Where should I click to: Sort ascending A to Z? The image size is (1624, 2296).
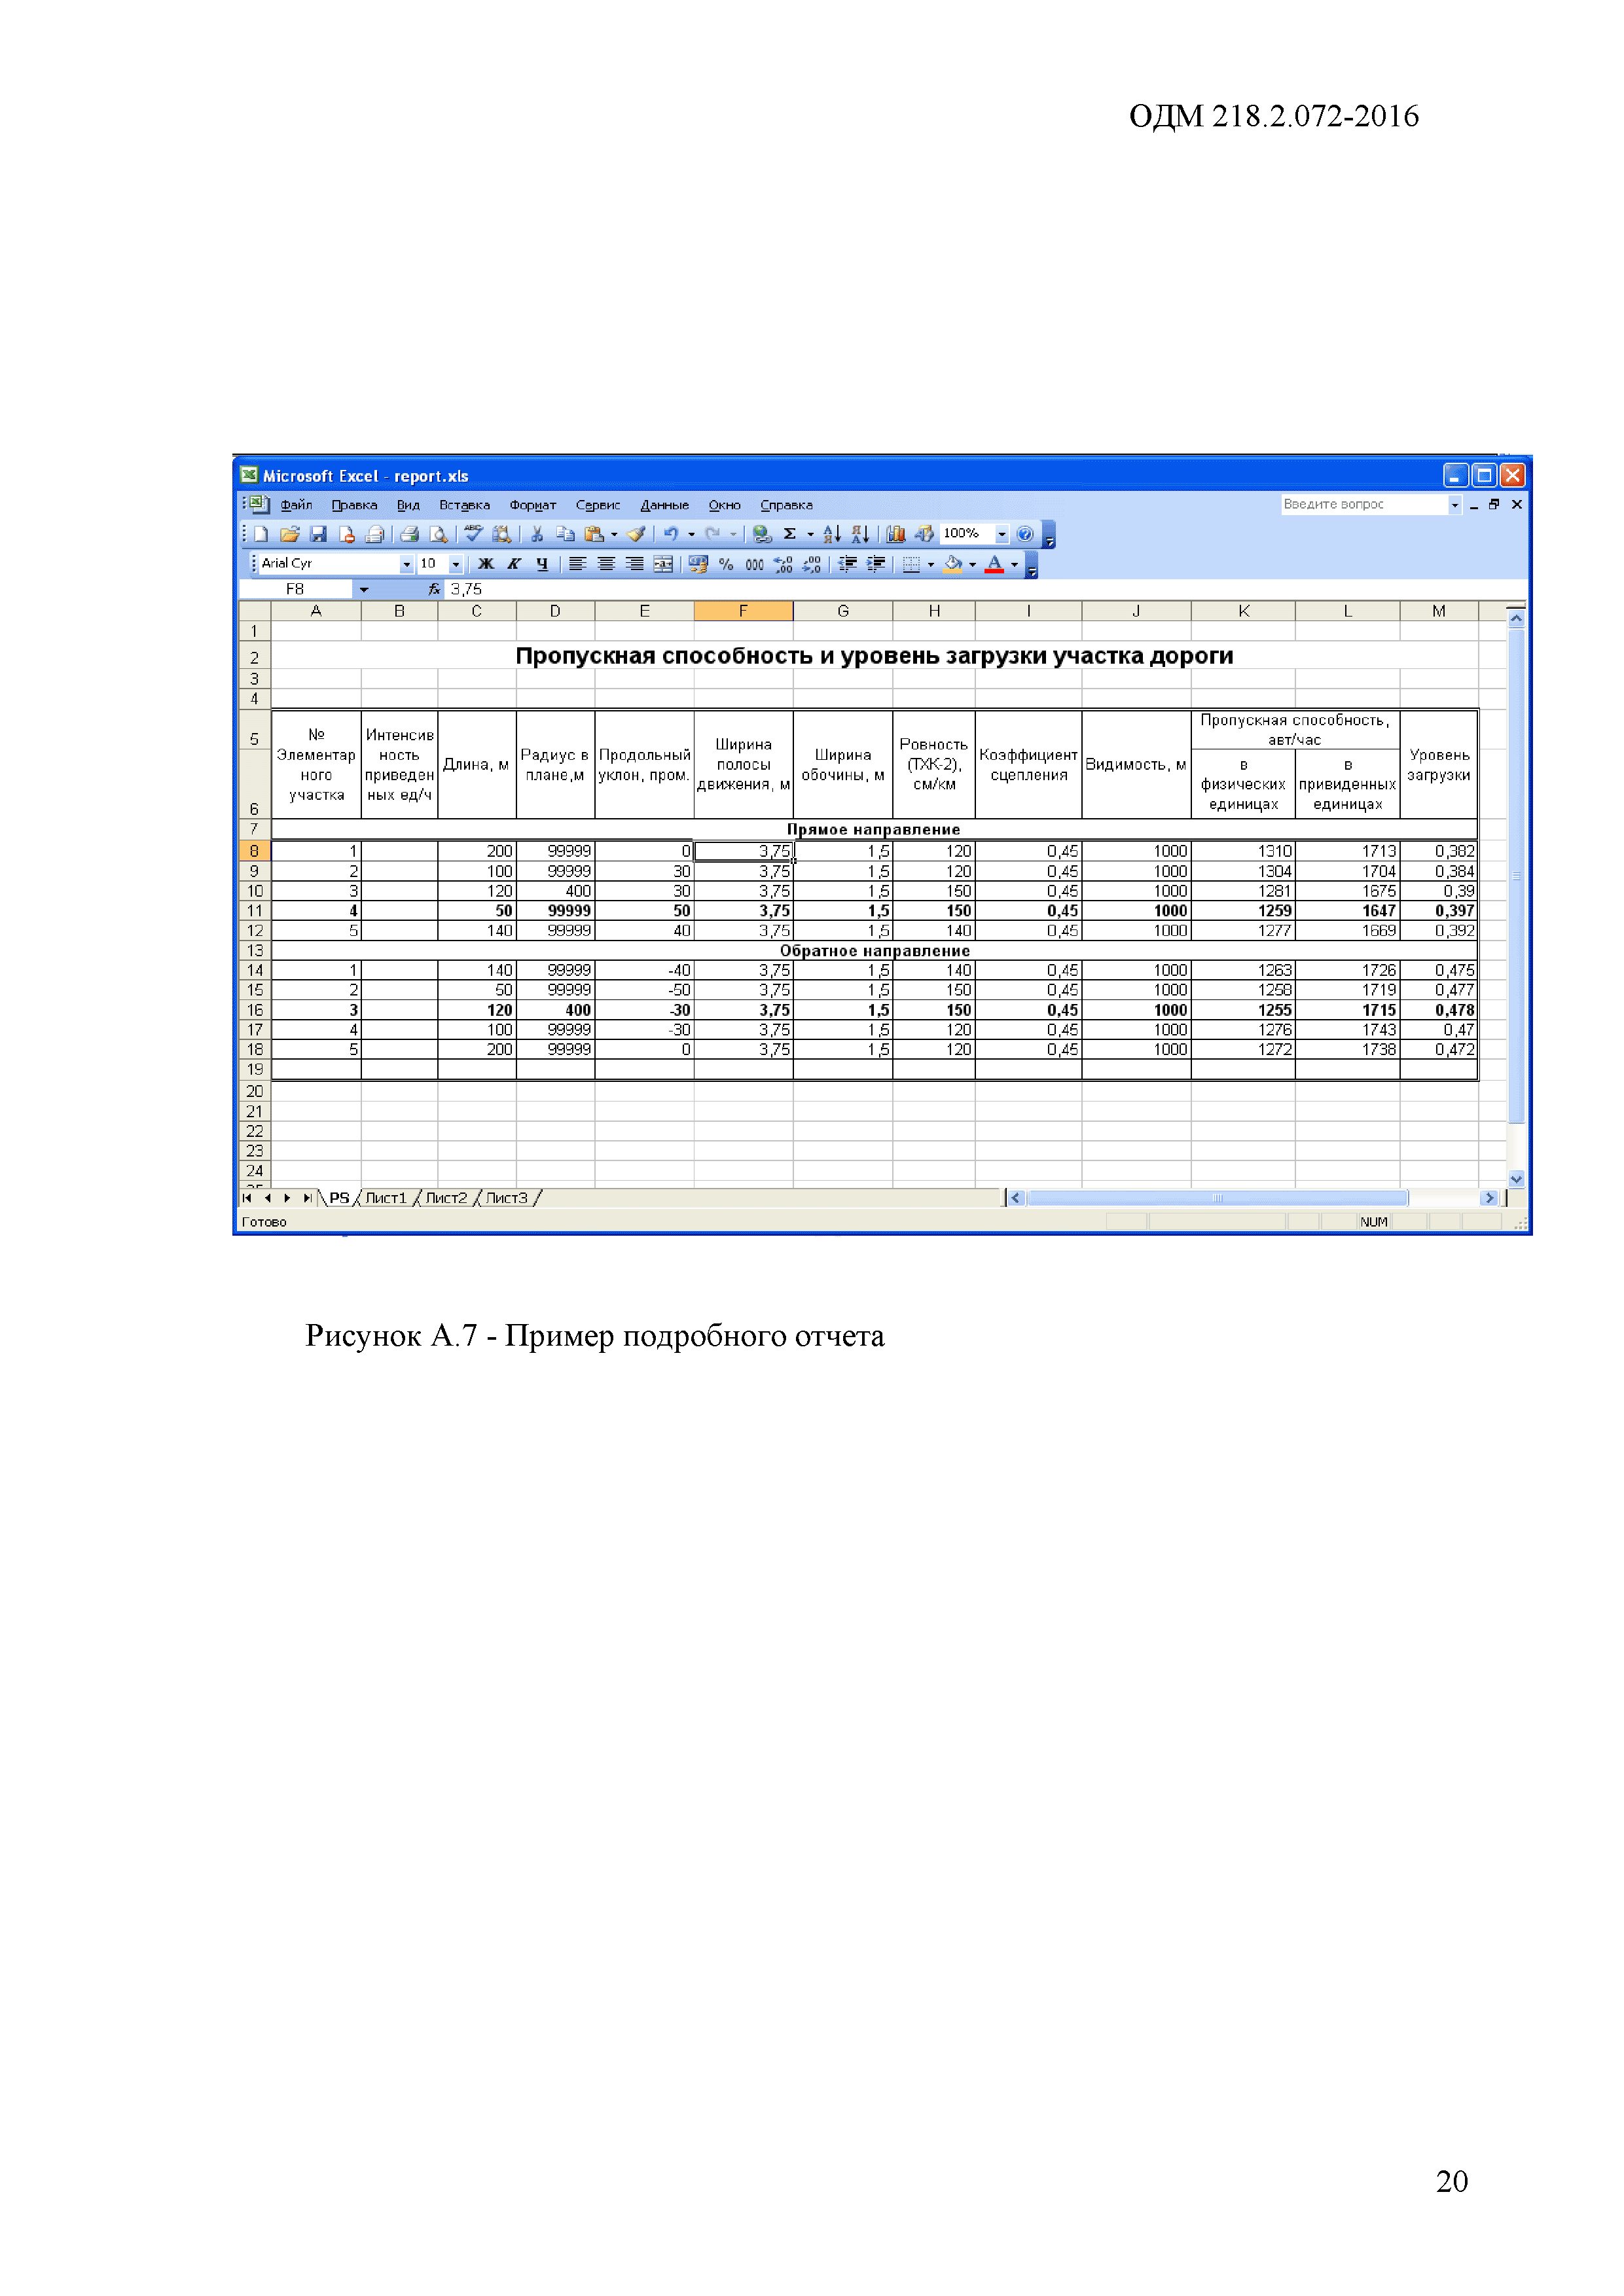[831, 534]
